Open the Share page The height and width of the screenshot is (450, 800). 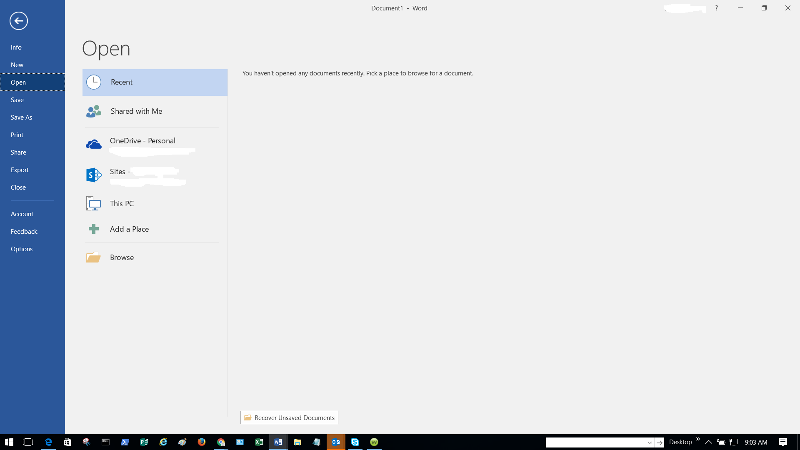[18, 153]
